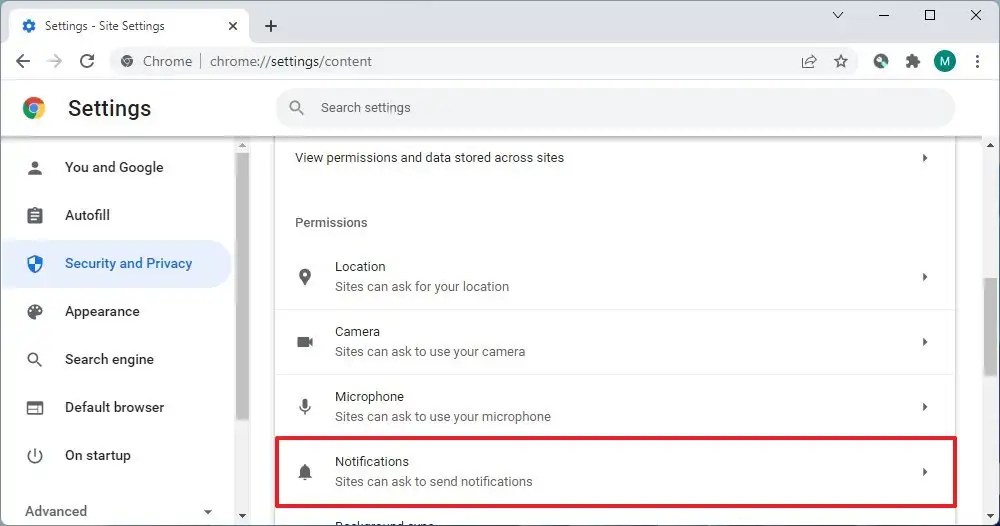Image resolution: width=1000 pixels, height=526 pixels.
Task: Click the clipboard icon beside Autofill
Action: click(35, 216)
